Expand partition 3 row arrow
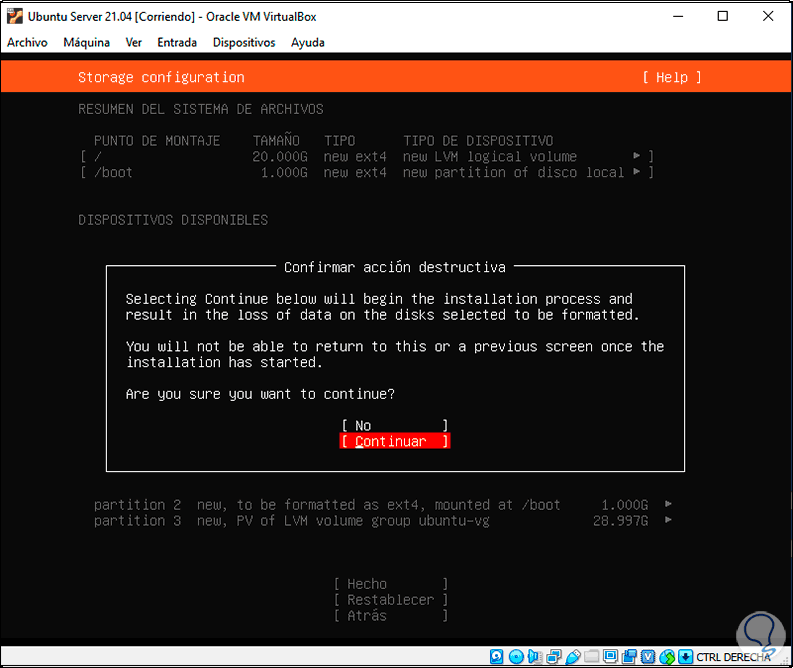Viewport: 793px width, 668px height. 668,519
